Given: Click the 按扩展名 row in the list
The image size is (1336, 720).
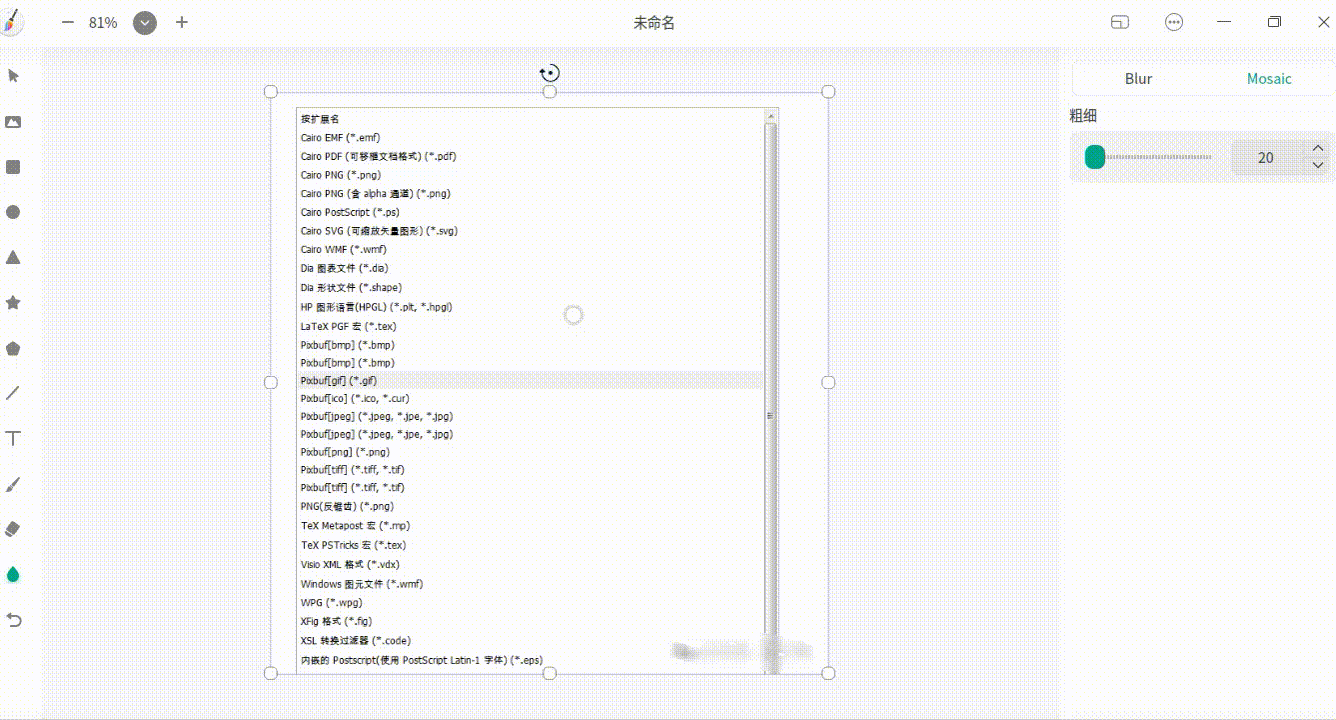Looking at the screenshot, I should 531,119.
